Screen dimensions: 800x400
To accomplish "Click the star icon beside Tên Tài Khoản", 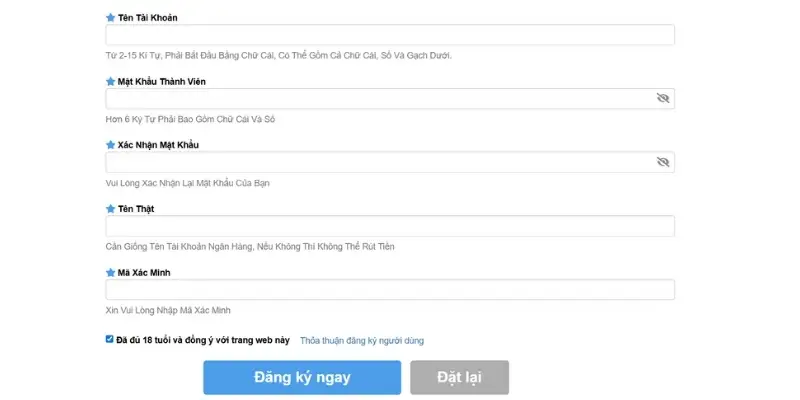I will click(x=110, y=18).
